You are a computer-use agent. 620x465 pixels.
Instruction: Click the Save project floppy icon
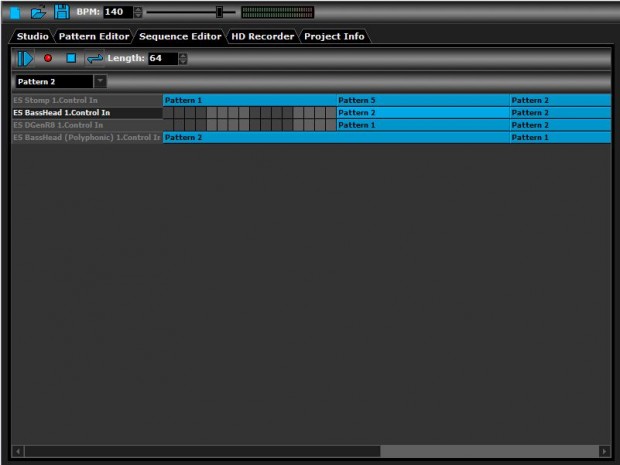pos(61,12)
